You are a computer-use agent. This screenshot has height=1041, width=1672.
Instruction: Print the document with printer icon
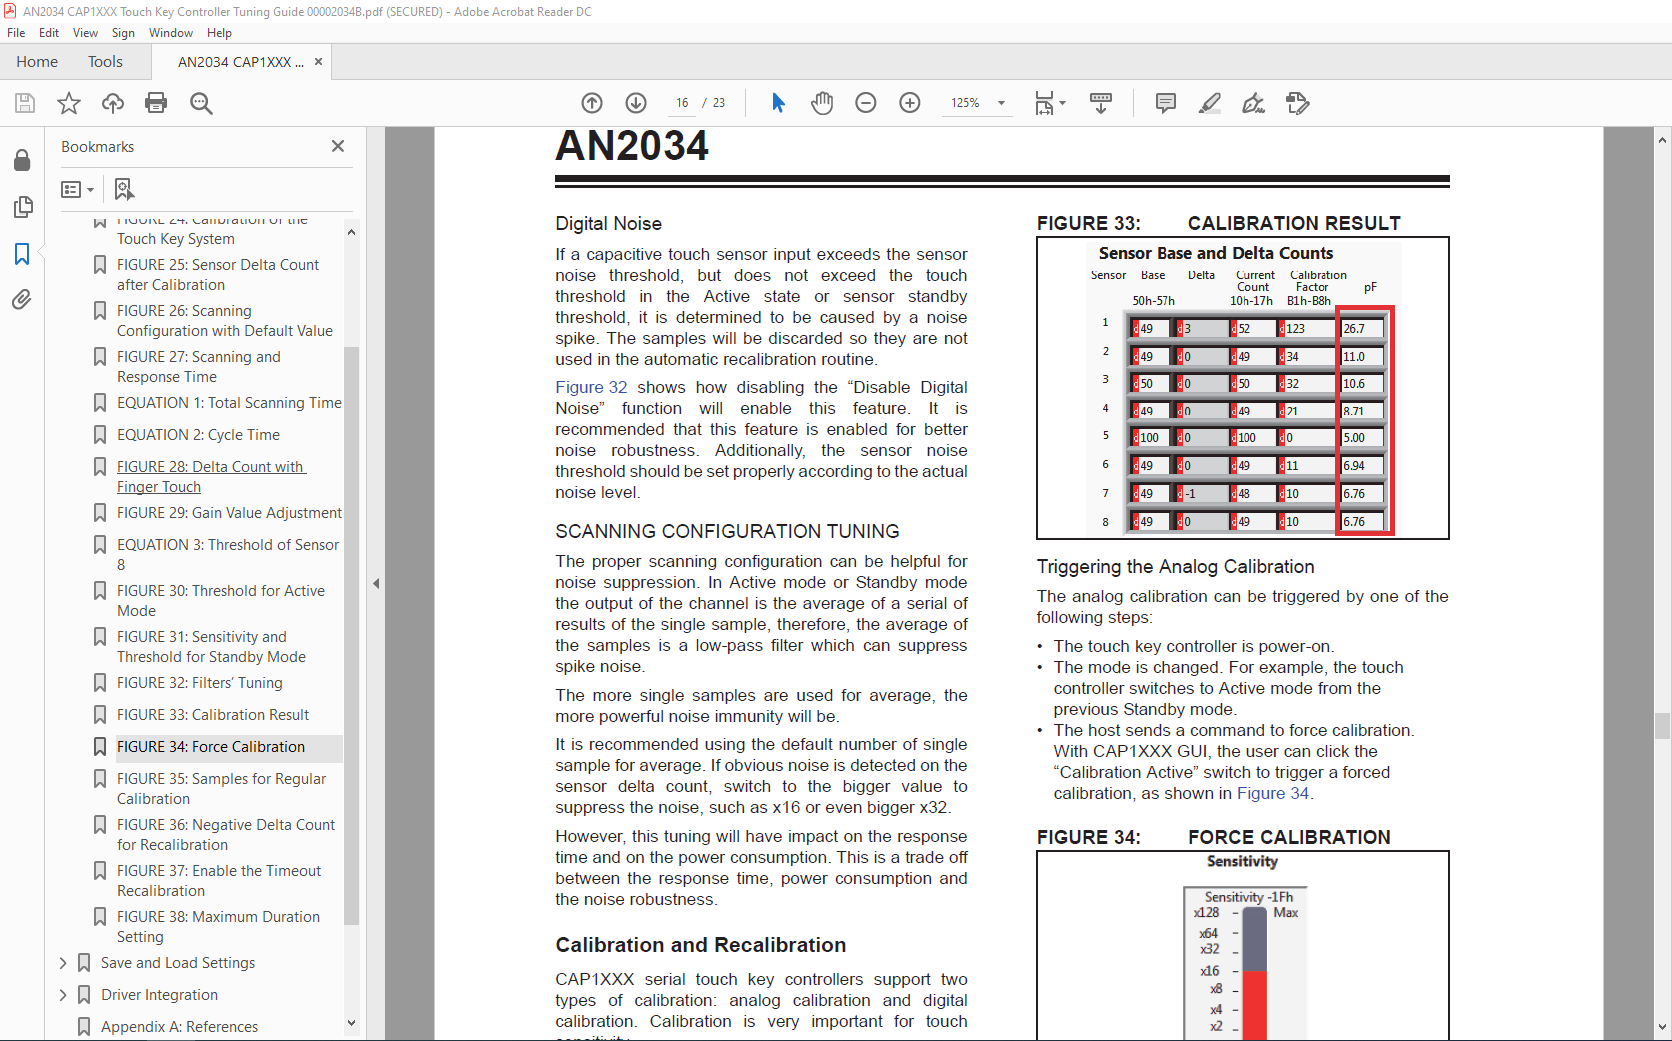[156, 103]
